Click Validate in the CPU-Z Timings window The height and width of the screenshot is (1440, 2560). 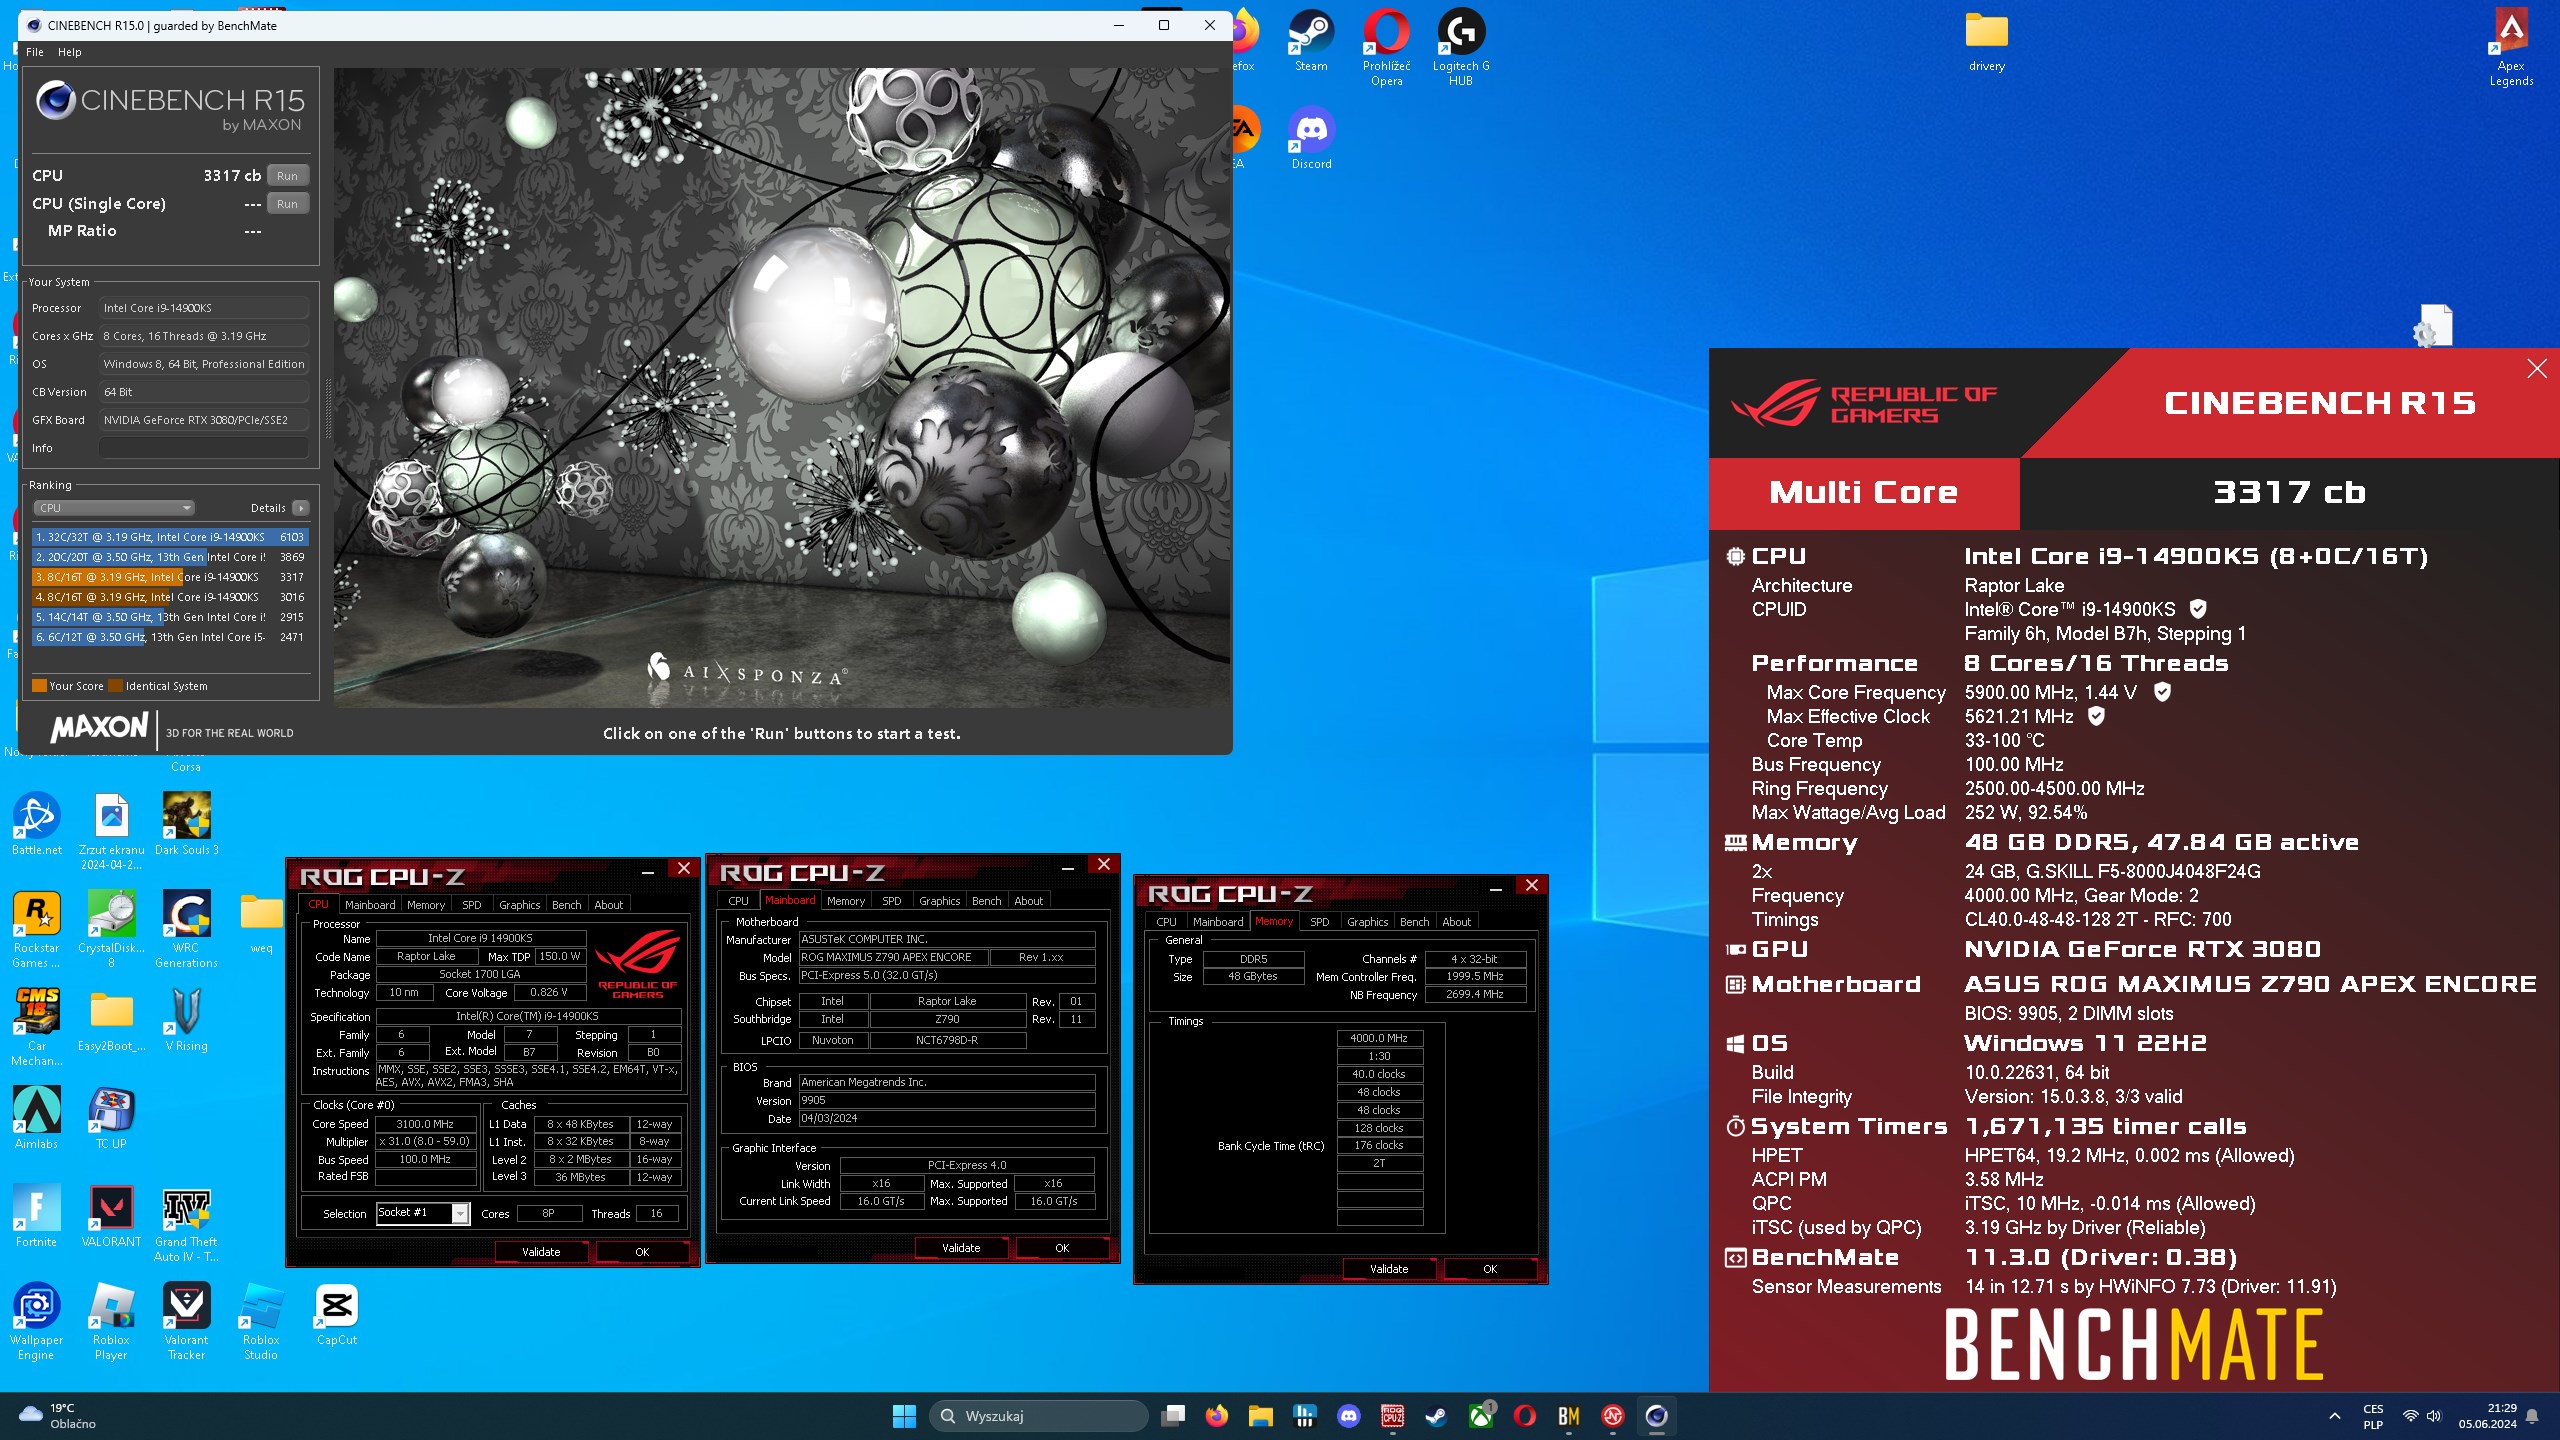pyautogui.click(x=1389, y=1268)
